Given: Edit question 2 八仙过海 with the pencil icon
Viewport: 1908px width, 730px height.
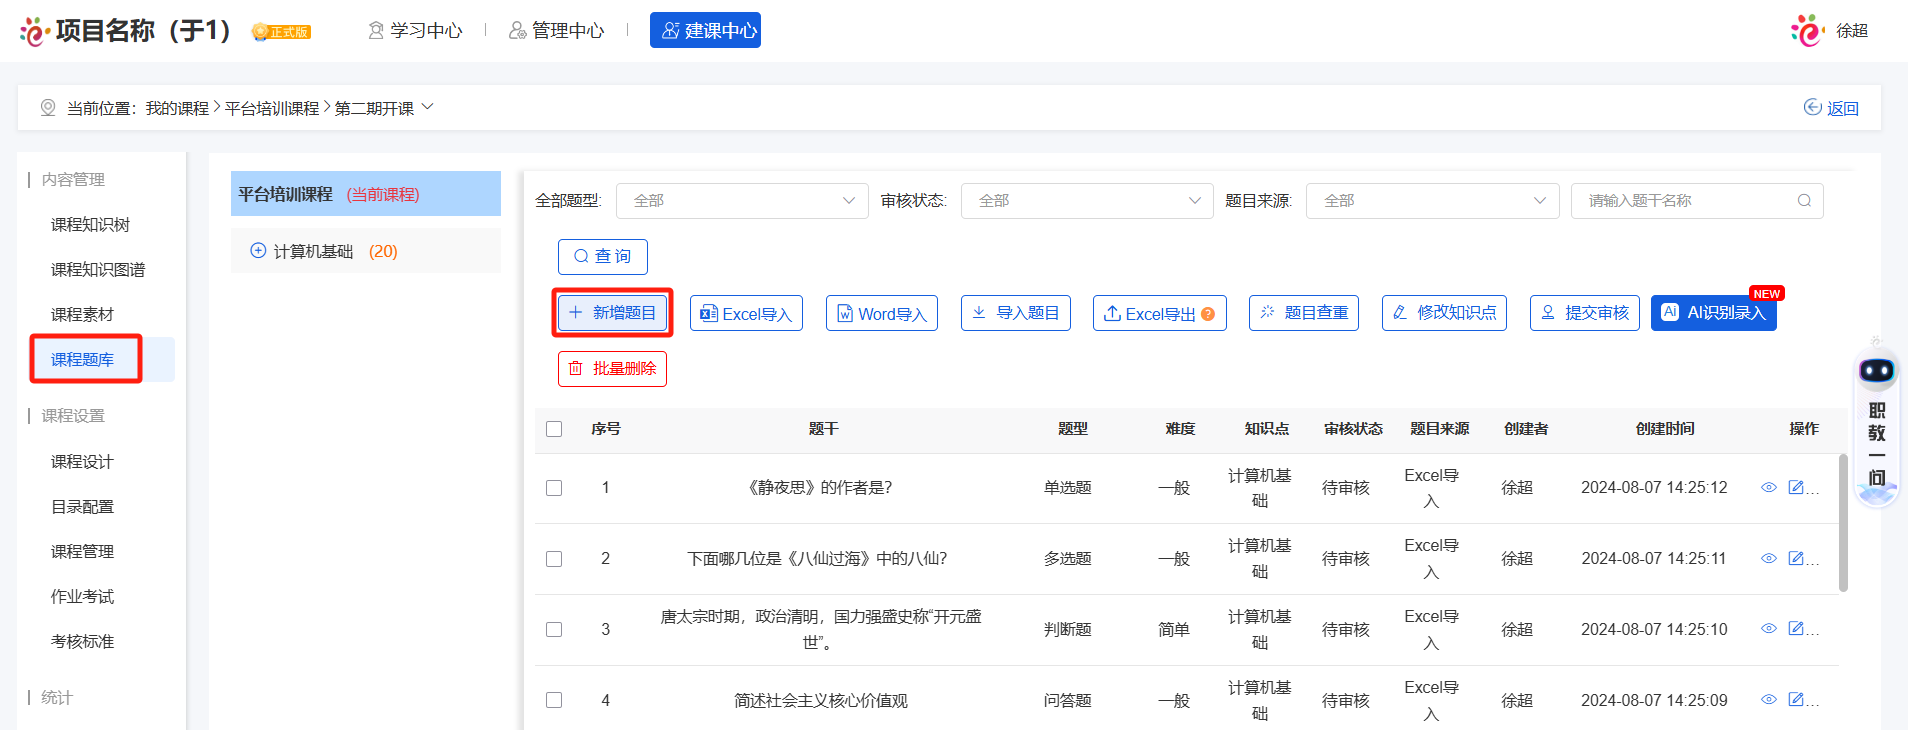Looking at the screenshot, I should (x=1796, y=558).
